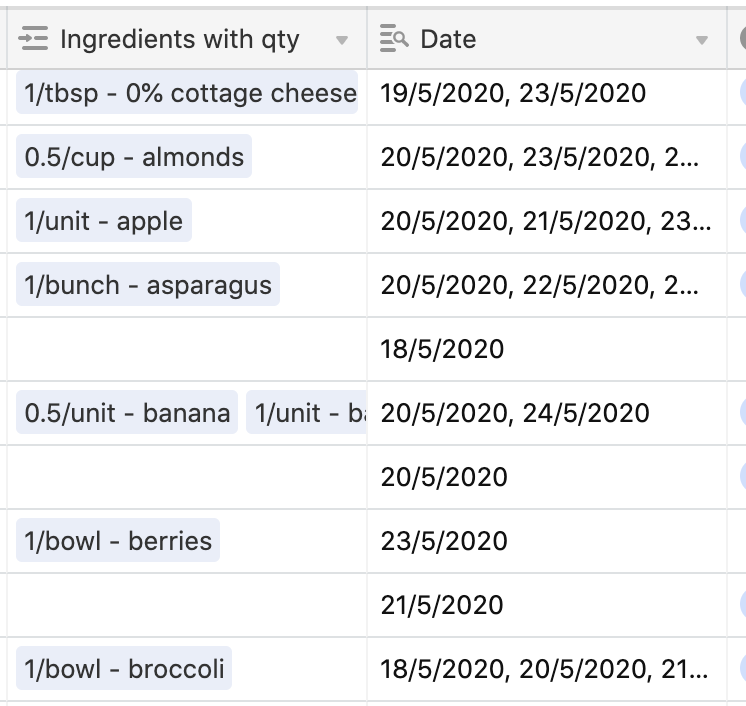Open the 1/bowl broccoli linked record
This screenshot has width=746, height=706.
124,668
